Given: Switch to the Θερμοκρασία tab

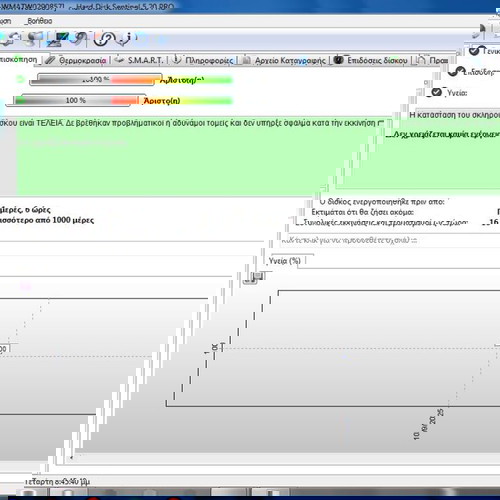Looking at the screenshot, I should pos(82,60).
